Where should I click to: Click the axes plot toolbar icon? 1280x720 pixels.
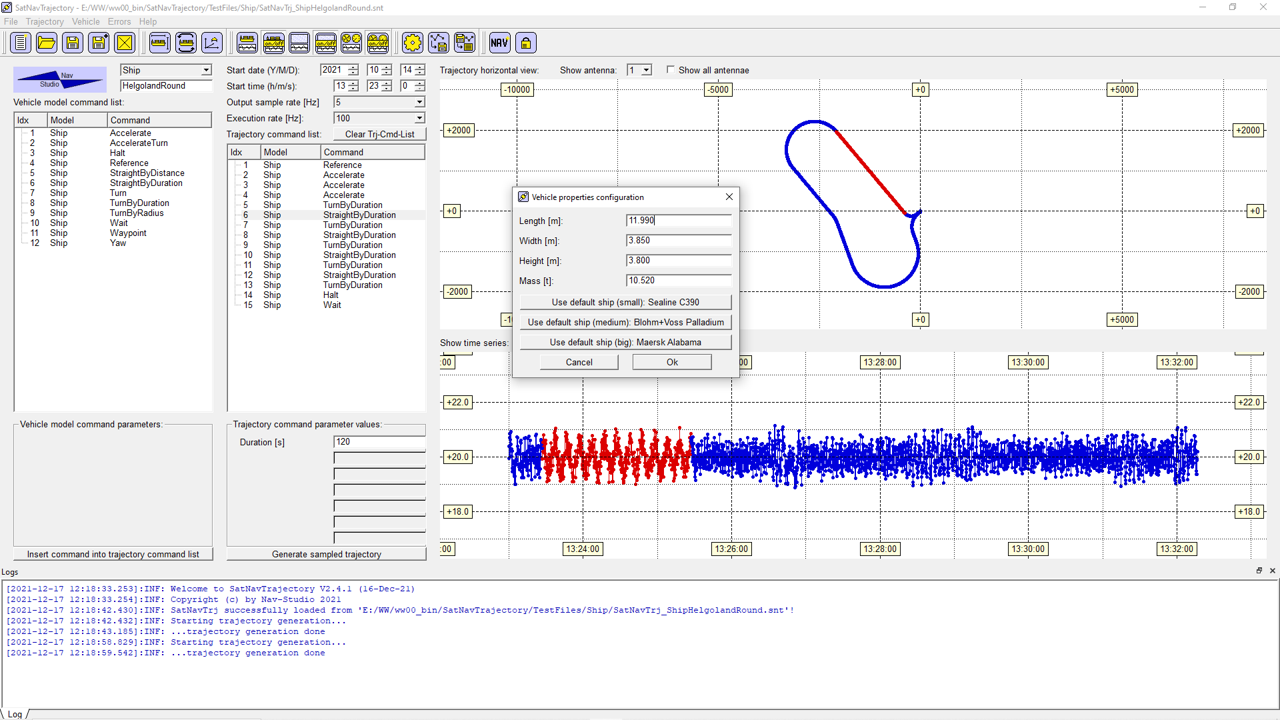212,42
